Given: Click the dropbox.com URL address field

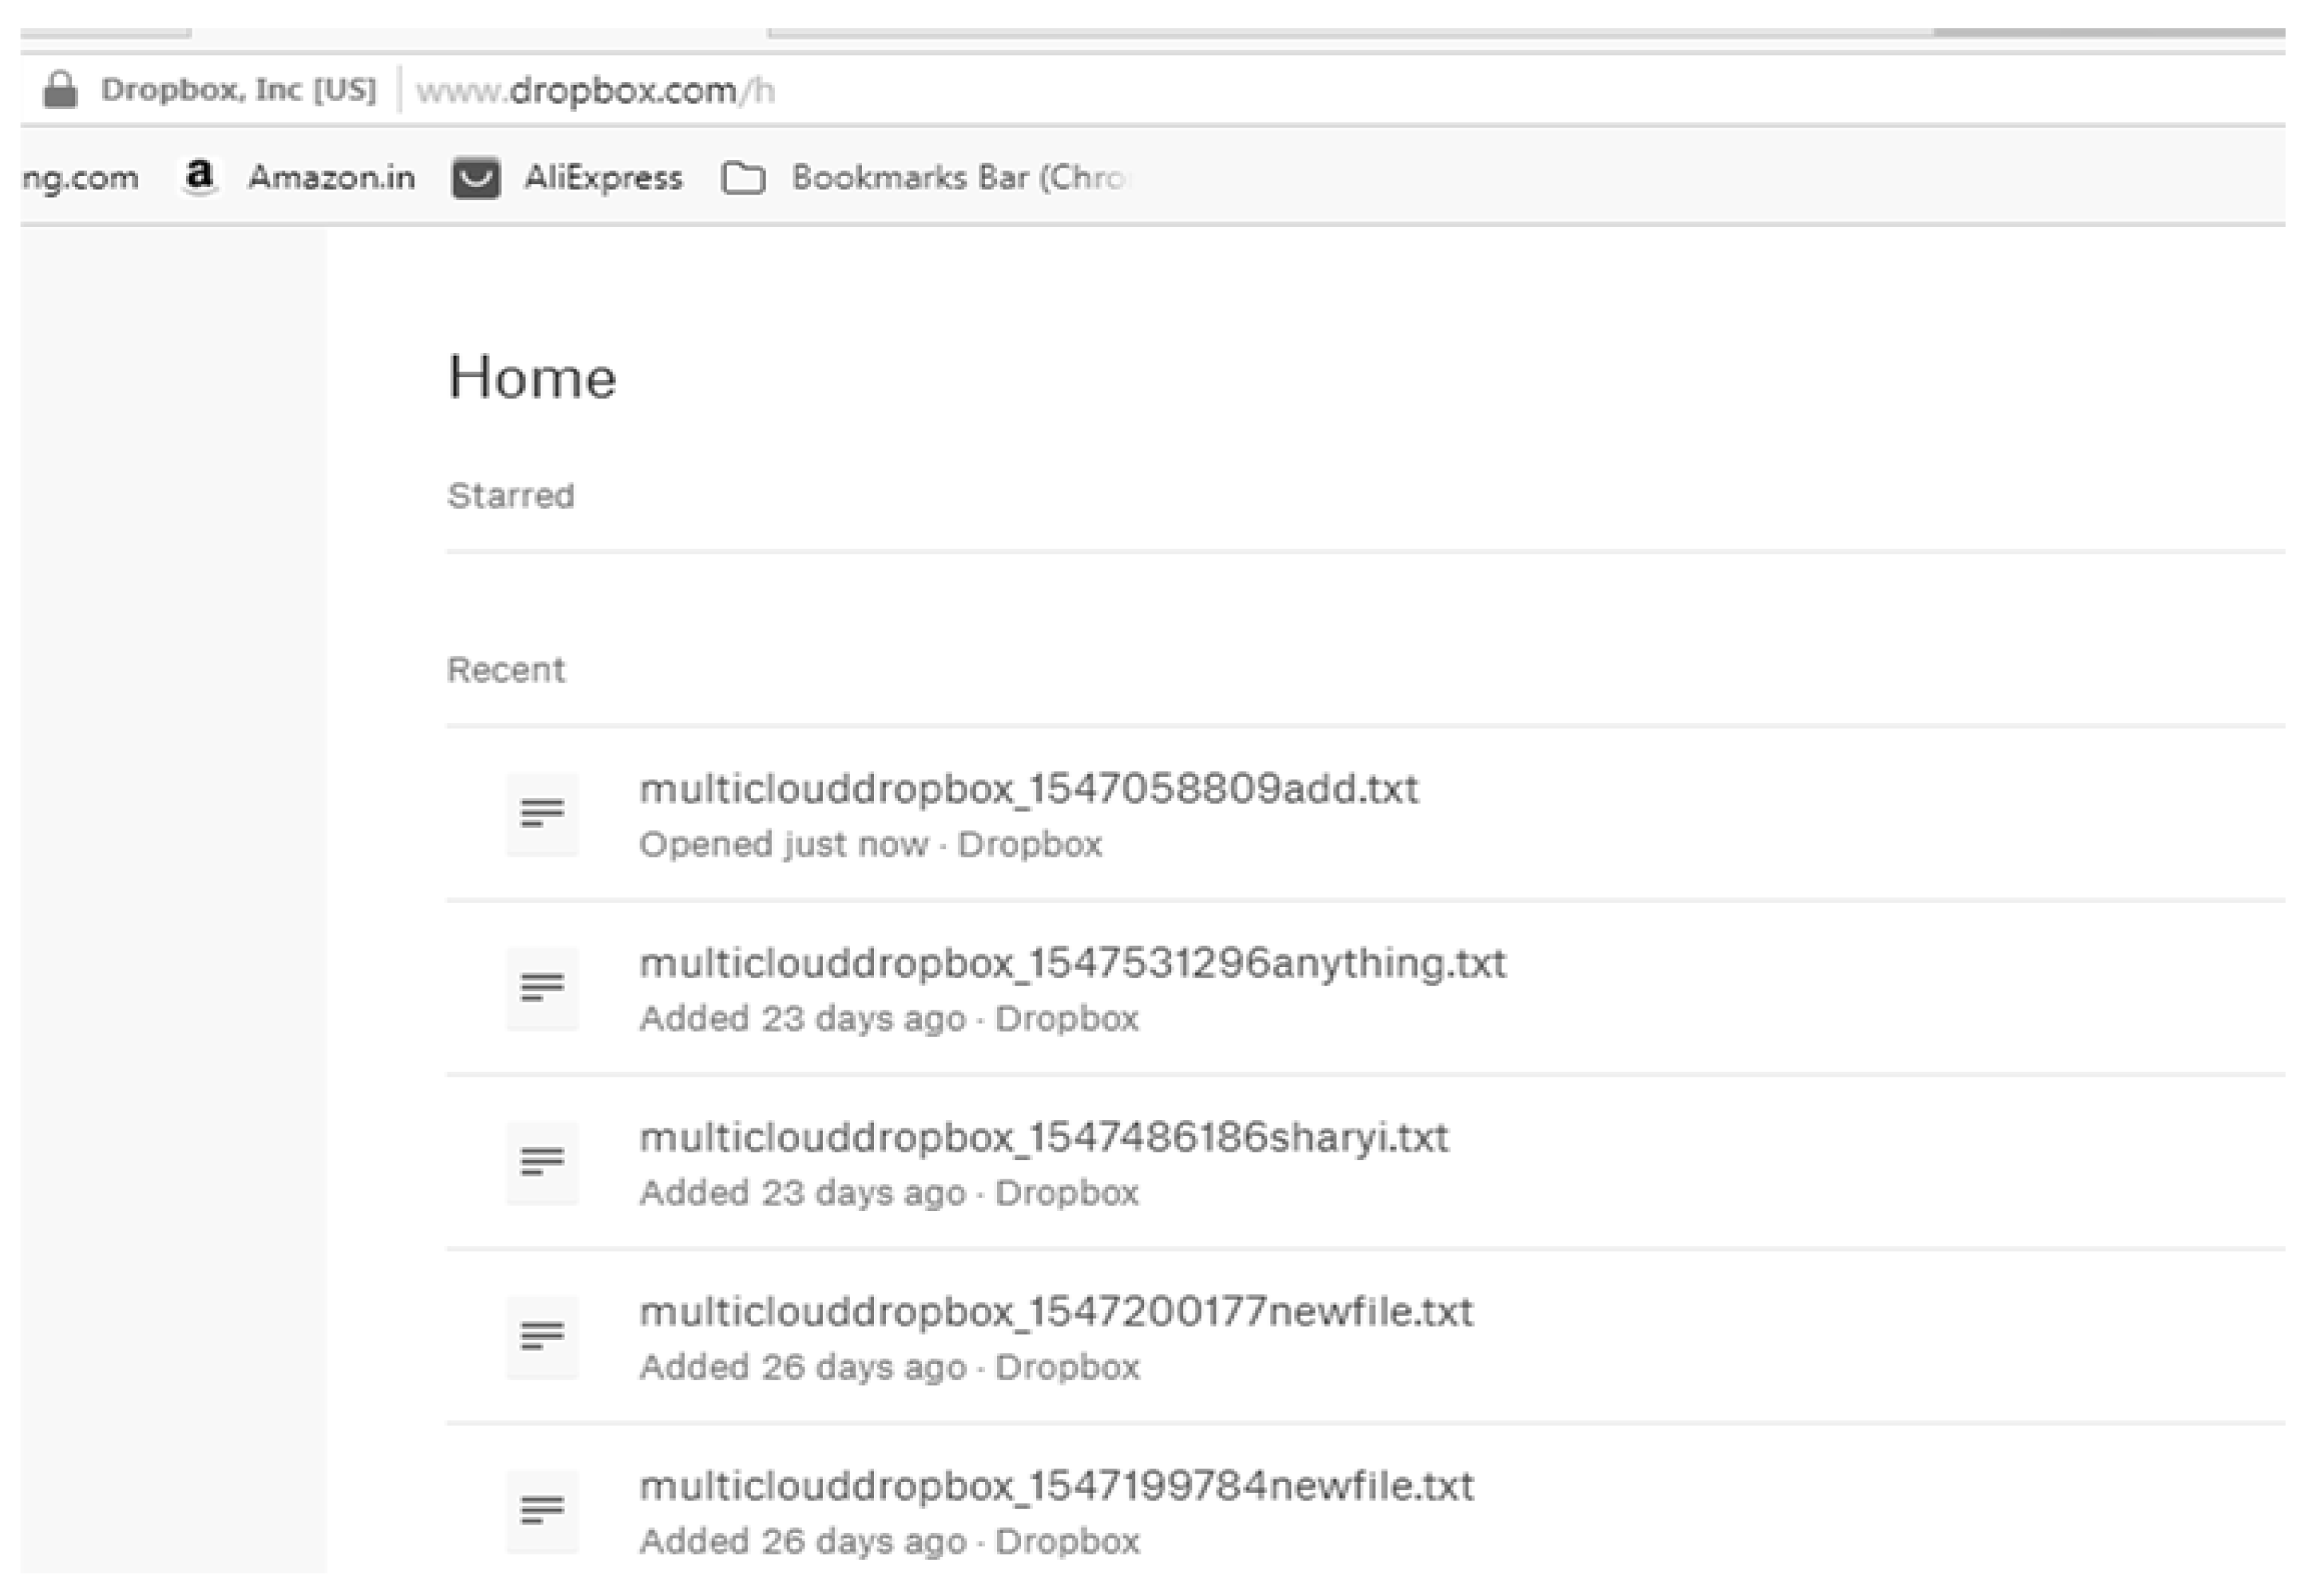Looking at the screenshot, I should (x=596, y=91).
